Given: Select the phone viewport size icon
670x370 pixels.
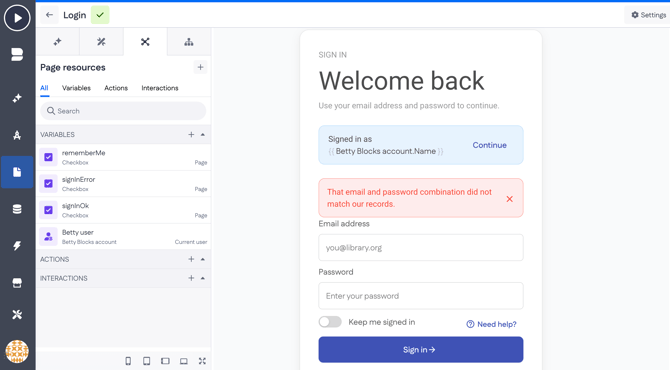Looking at the screenshot, I should (x=128, y=361).
